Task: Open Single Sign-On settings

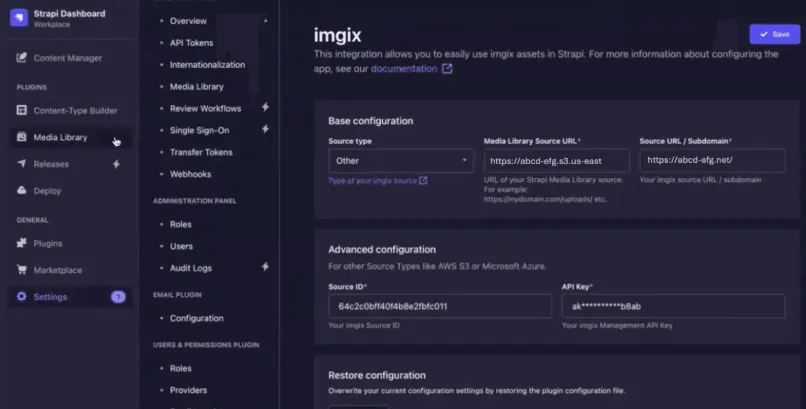Action: [199, 131]
